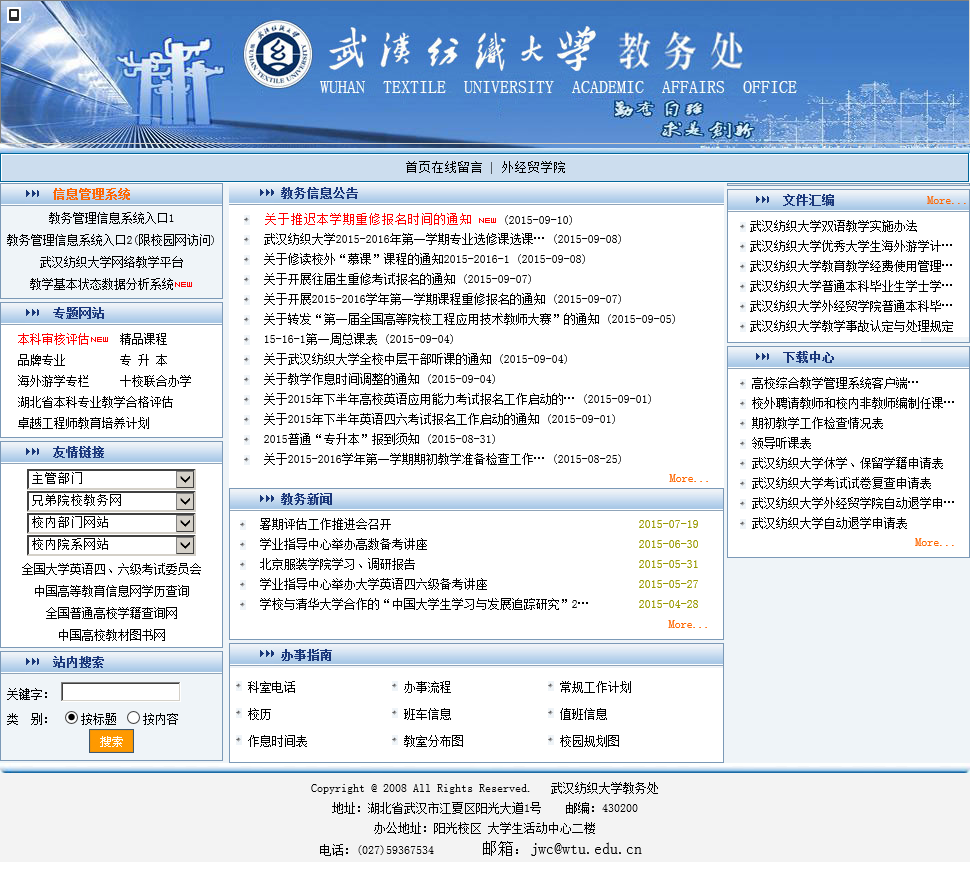This screenshot has width=970, height=882.
Task: Open 武汉纺织大学网络教学平台 link
Action: (111, 262)
